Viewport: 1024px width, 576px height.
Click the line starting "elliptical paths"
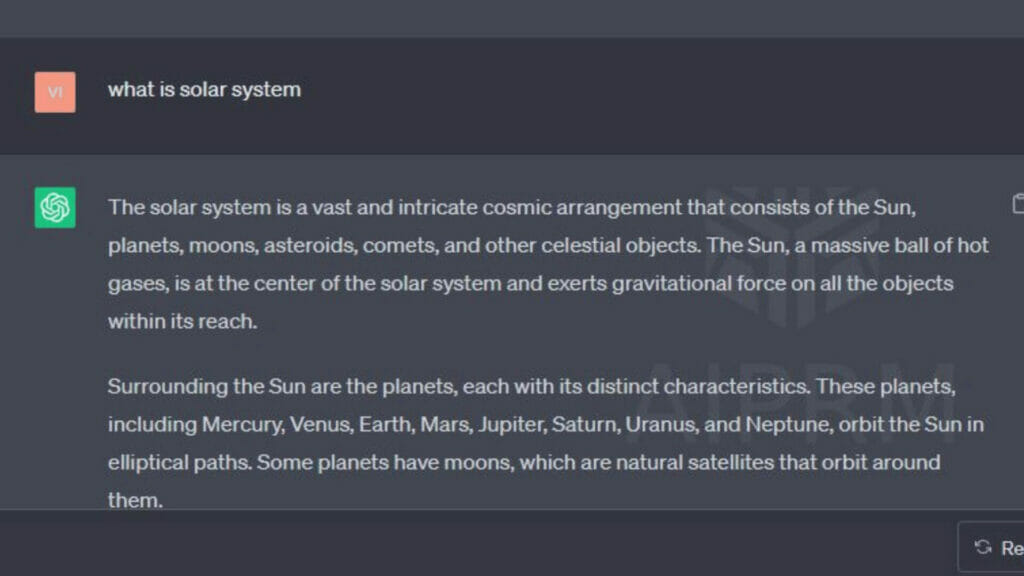tap(524, 462)
